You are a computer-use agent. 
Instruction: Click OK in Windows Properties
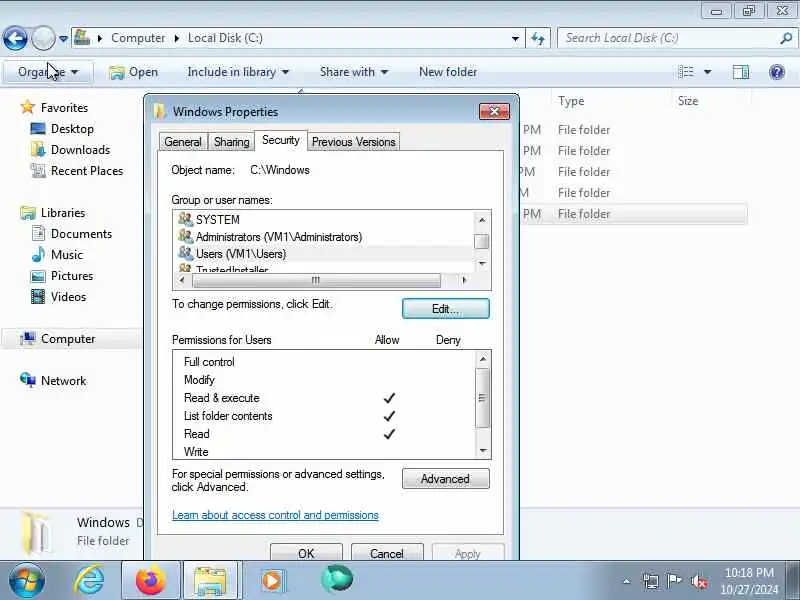coord(306,553)
